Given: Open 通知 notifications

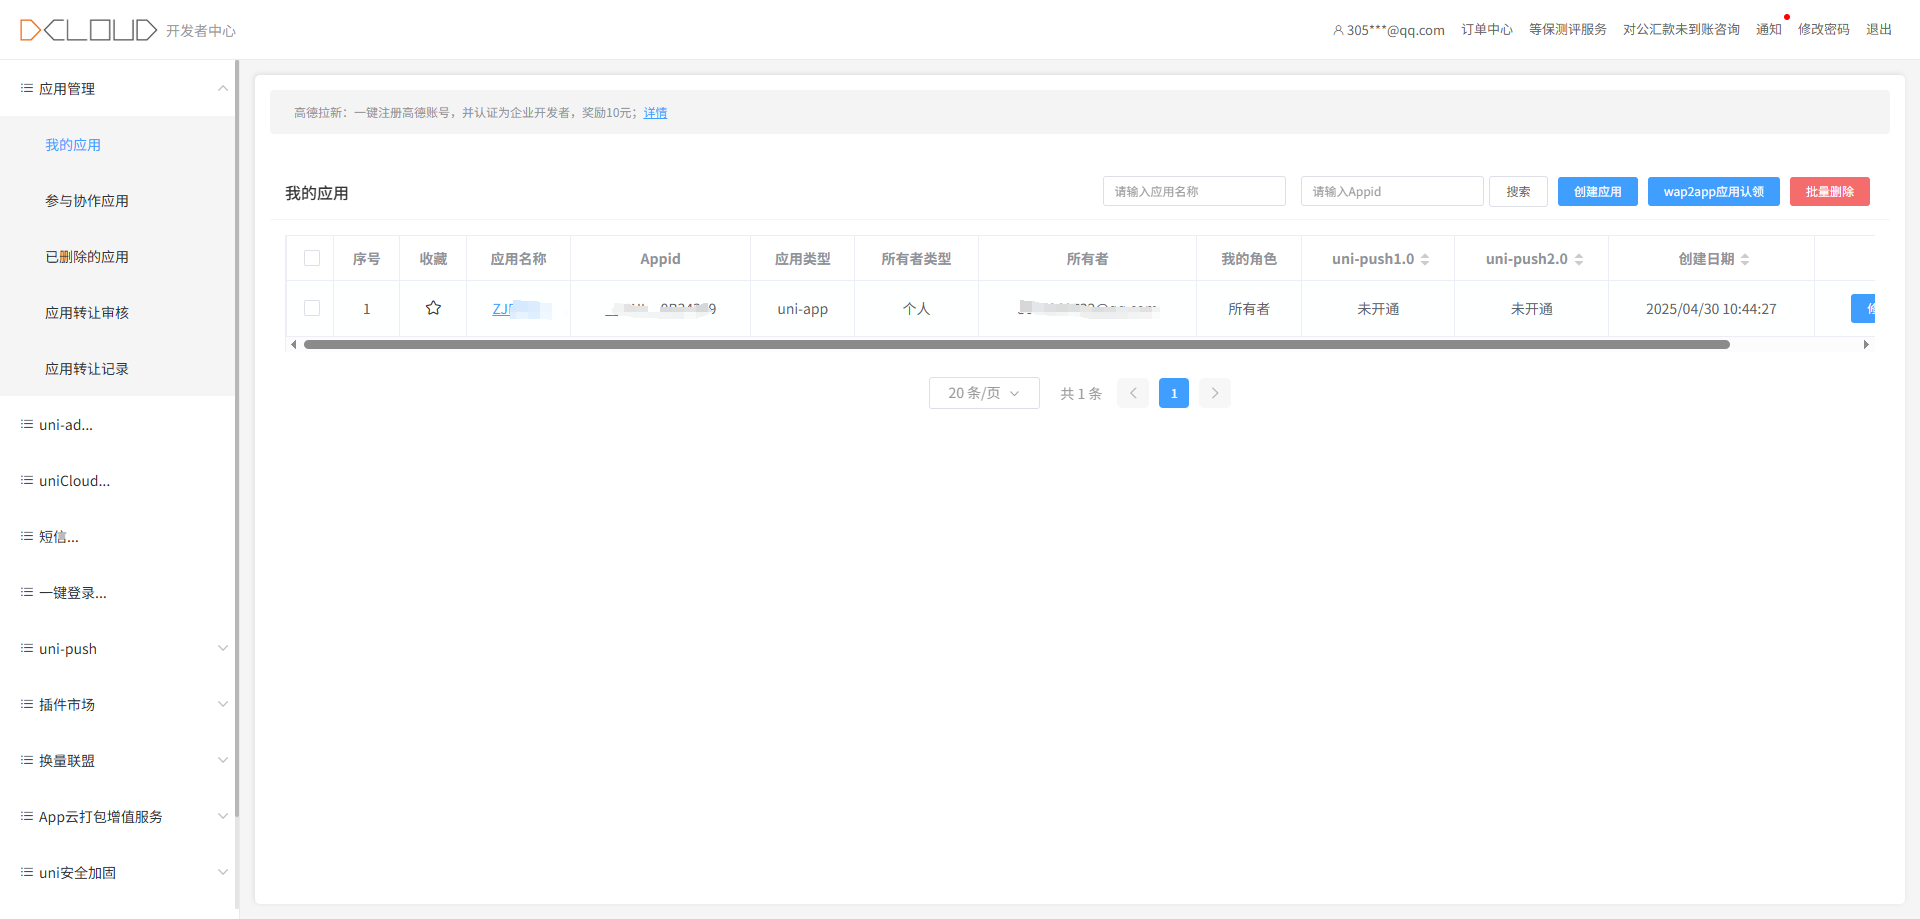Looking at the screenshot, I should pos(1769,30).
